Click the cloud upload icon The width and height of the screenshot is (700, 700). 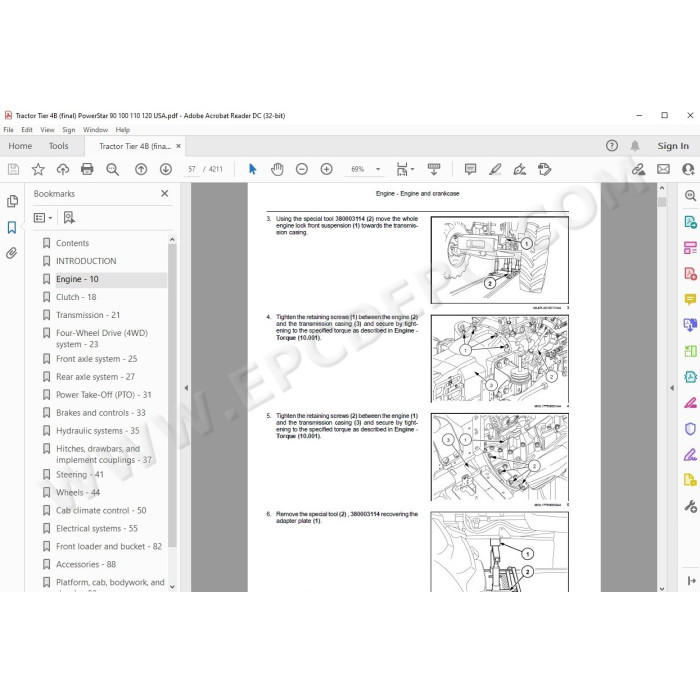coord(63,169)
